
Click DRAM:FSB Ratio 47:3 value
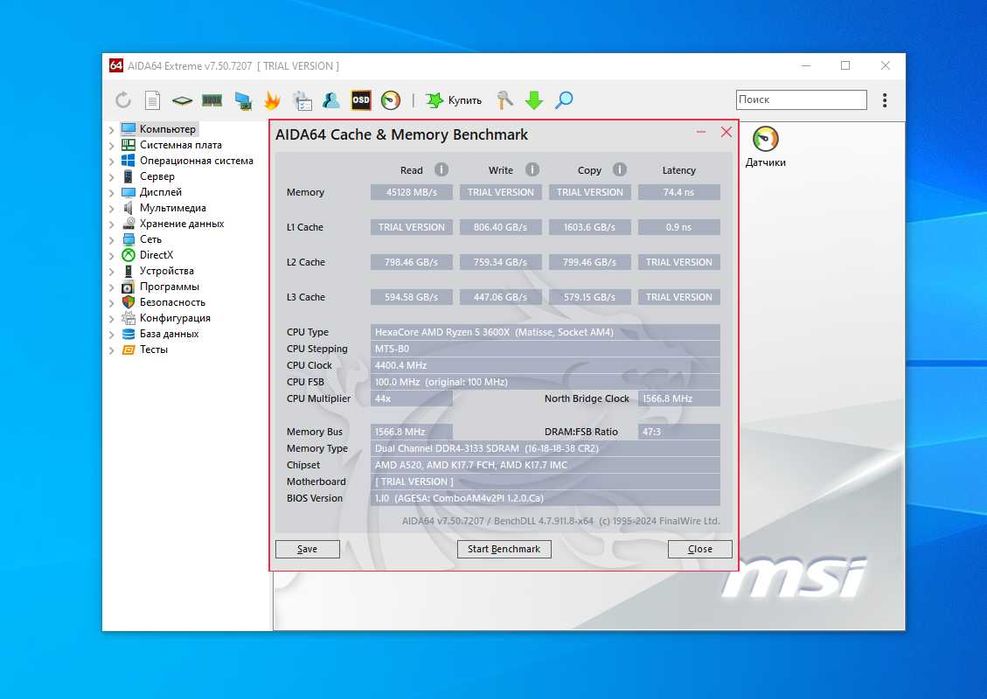pos(679,432)
